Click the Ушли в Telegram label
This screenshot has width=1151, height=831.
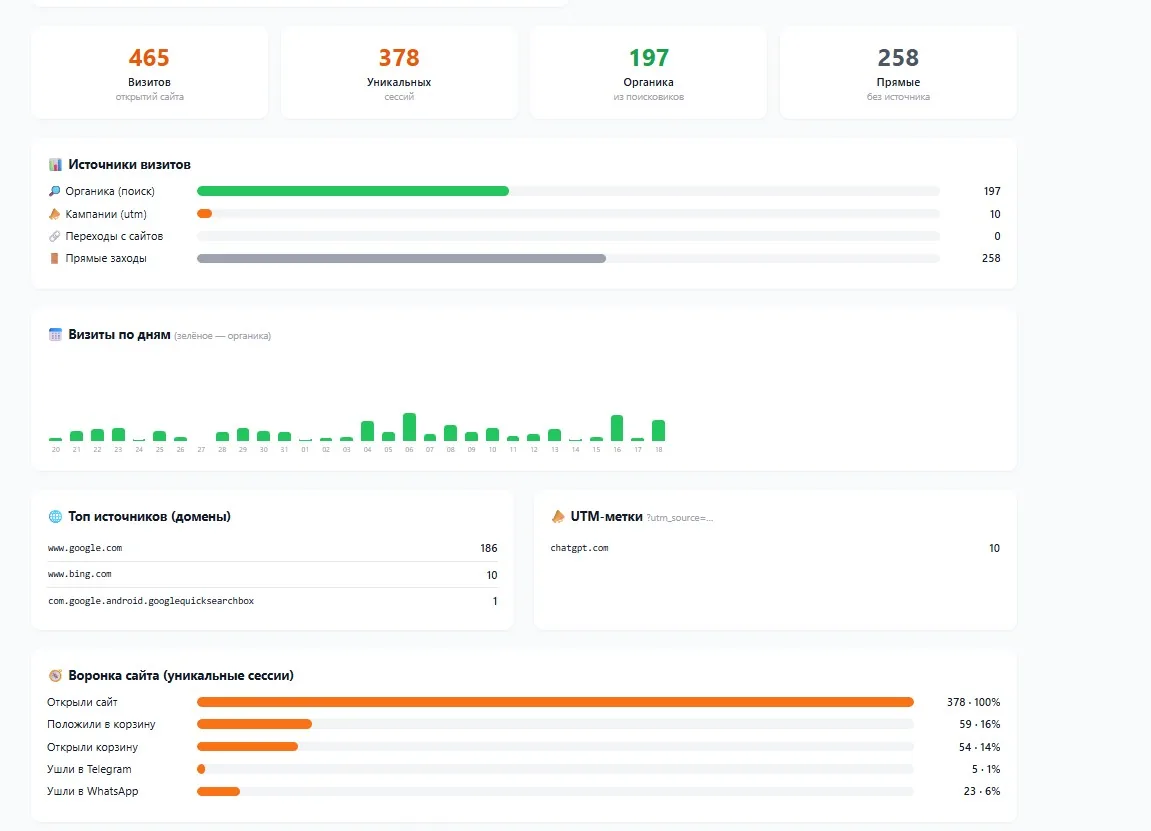90,769
